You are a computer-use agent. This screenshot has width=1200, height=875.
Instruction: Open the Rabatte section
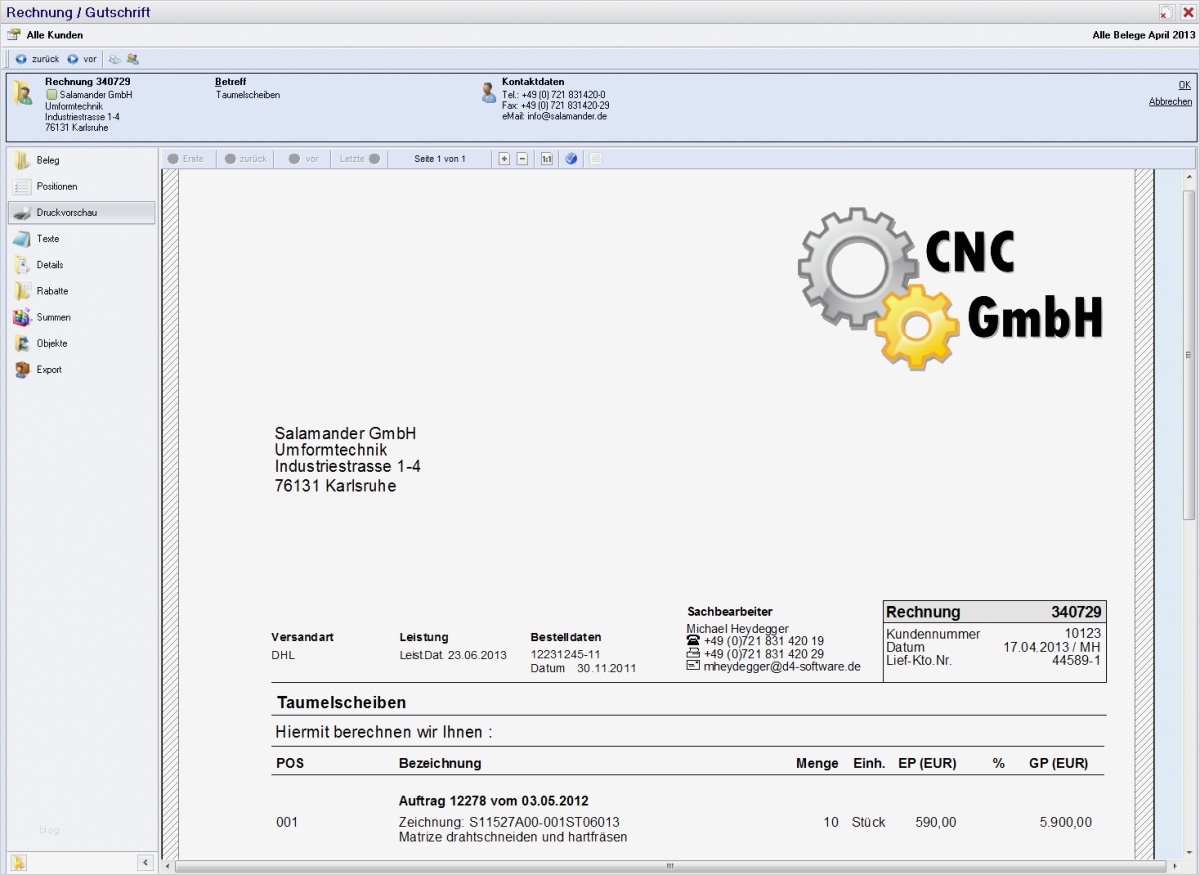[x=82, y=291]
